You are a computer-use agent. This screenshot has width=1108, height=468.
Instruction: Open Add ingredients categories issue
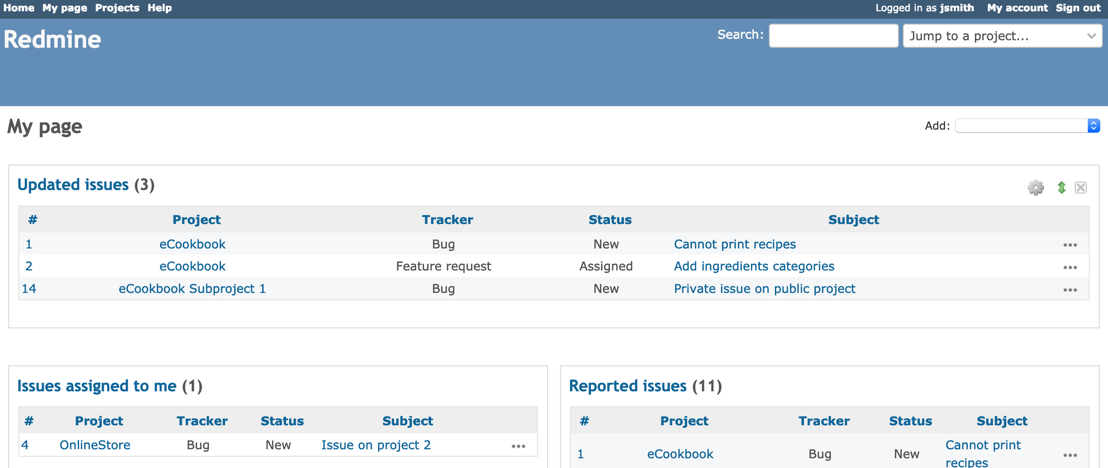tap(754, 267)
